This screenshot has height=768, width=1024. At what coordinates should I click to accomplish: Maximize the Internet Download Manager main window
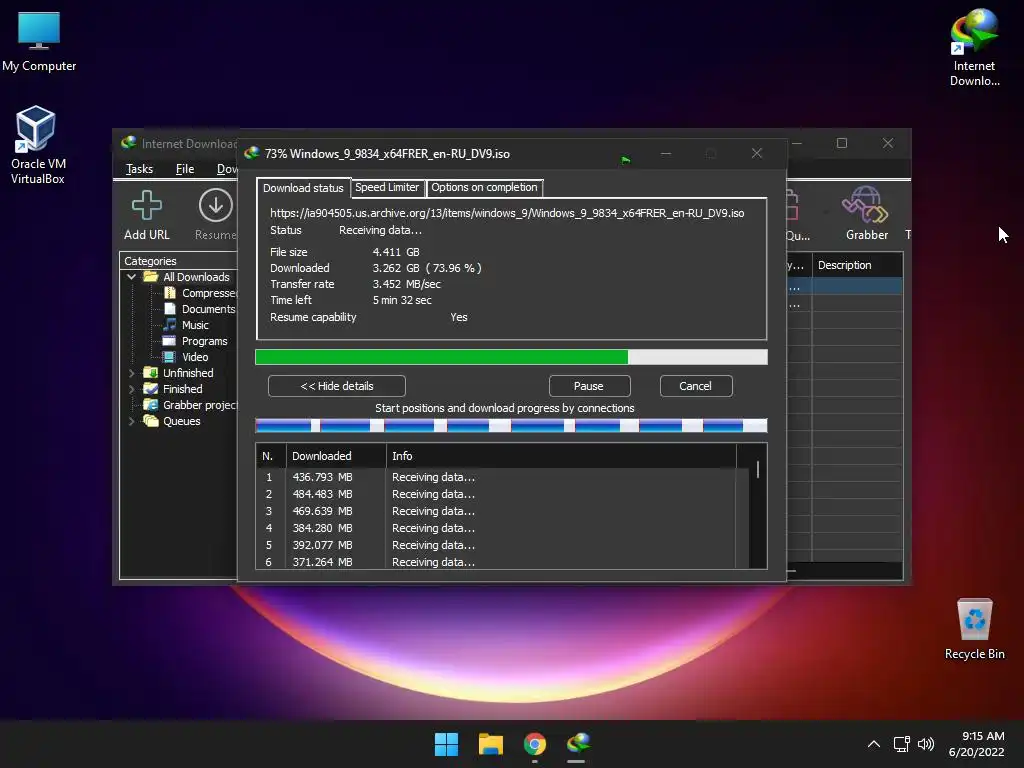coord(842,143)
